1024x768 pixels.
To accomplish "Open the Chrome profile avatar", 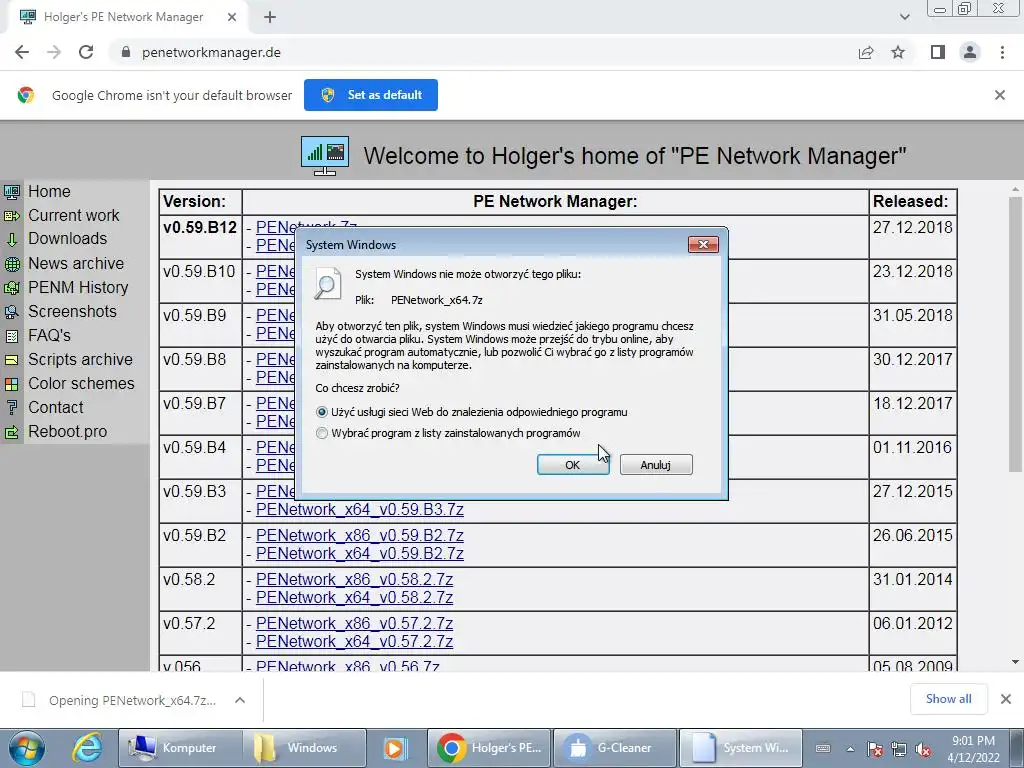I will point(970,52).
